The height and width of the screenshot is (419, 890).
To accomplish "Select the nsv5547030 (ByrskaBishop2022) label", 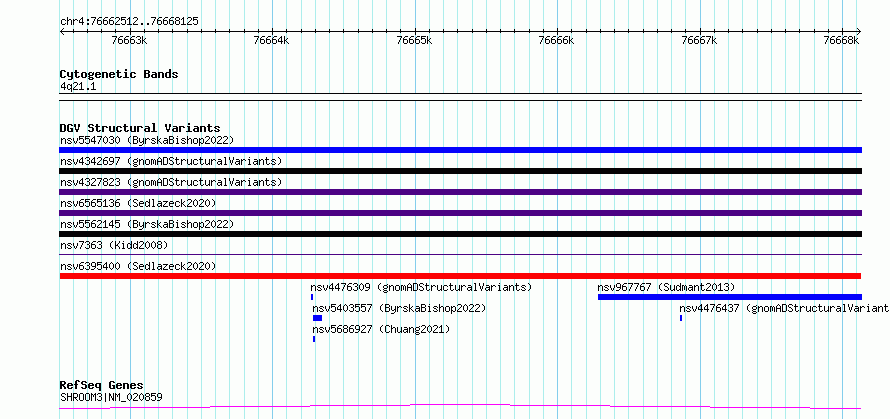I will tap(147, 140).
